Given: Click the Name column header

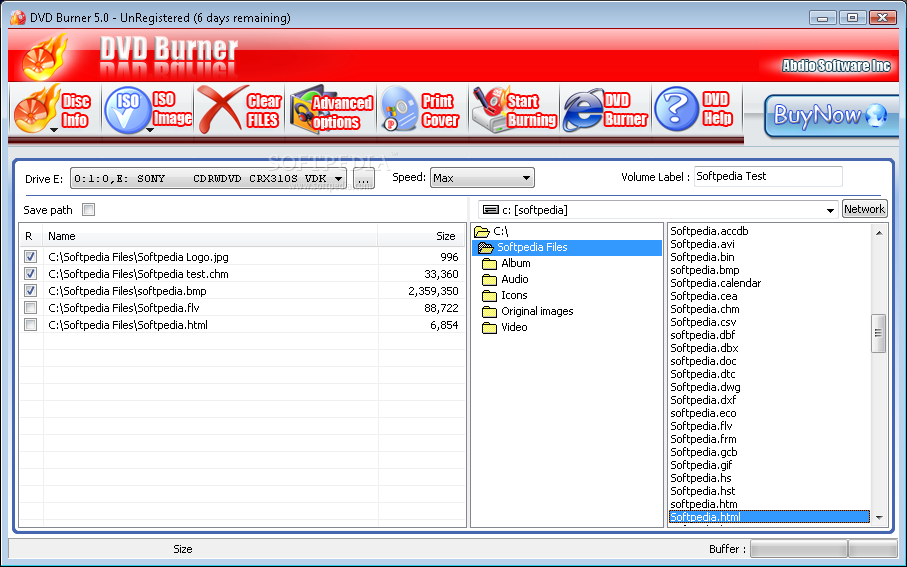Looking at the screenshot, I should point(210,236).
